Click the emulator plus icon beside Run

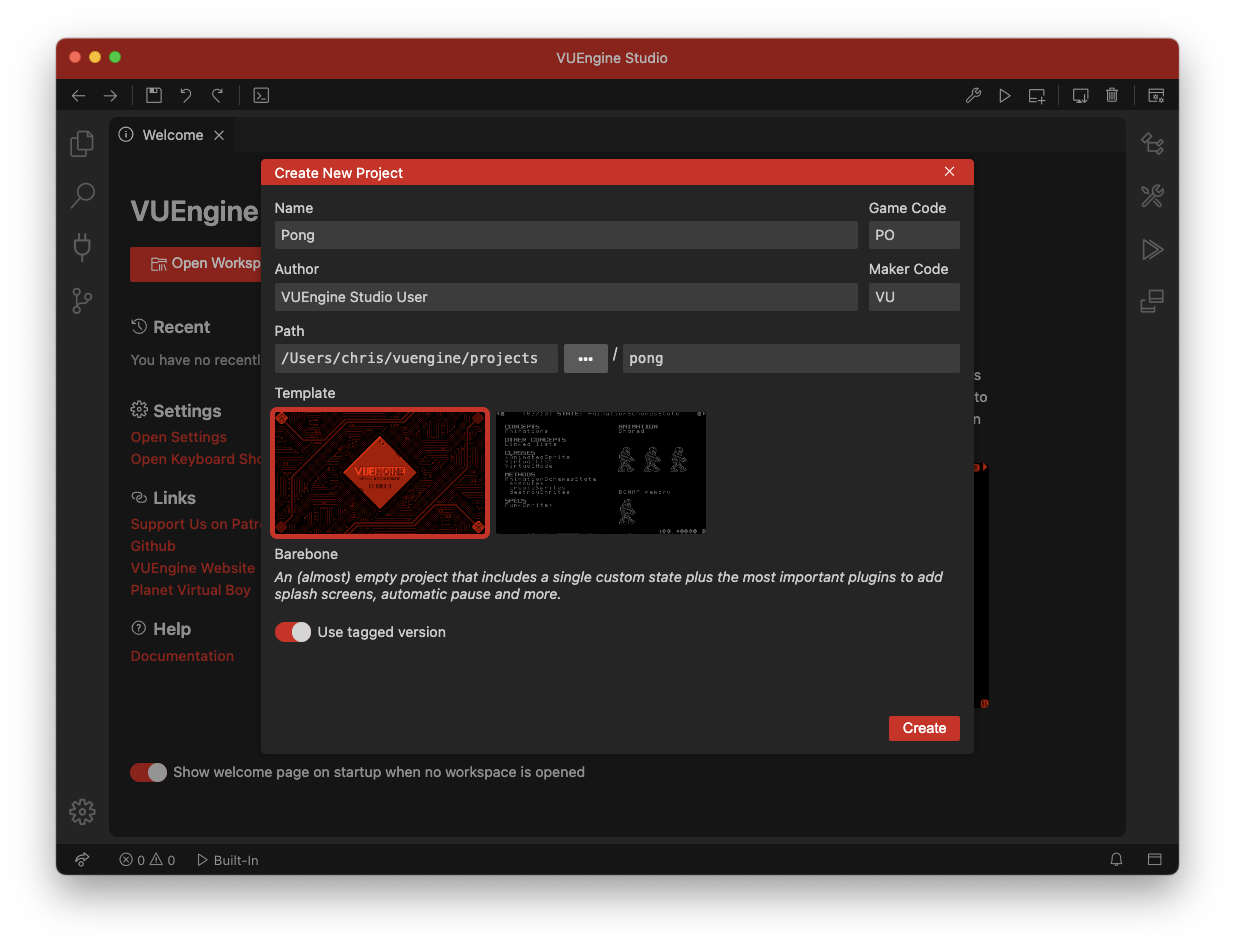[x=1037, y=96]
